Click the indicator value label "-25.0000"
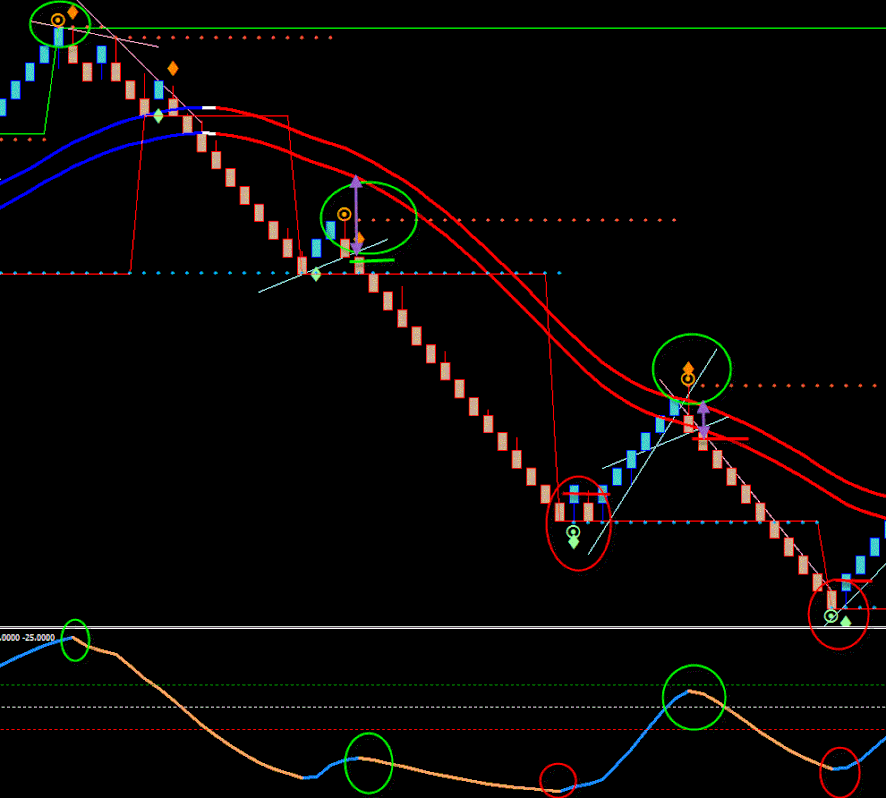The height and width of the screenshot is (798, 886). click(x=39, y=637)
